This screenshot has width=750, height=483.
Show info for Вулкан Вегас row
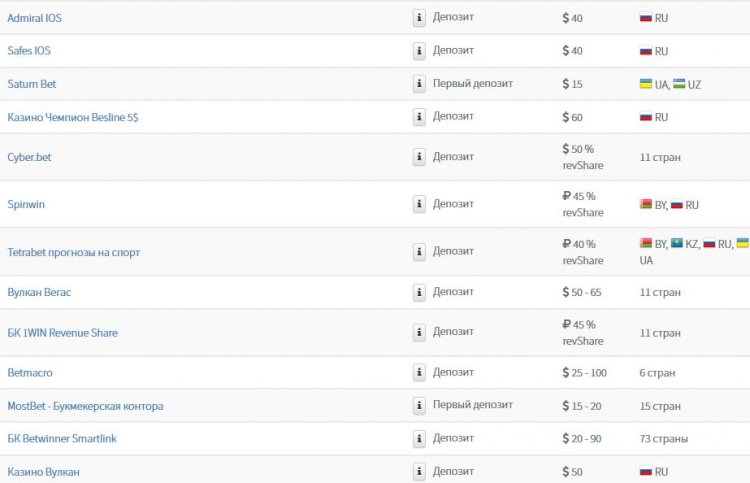tap(419, 293)
